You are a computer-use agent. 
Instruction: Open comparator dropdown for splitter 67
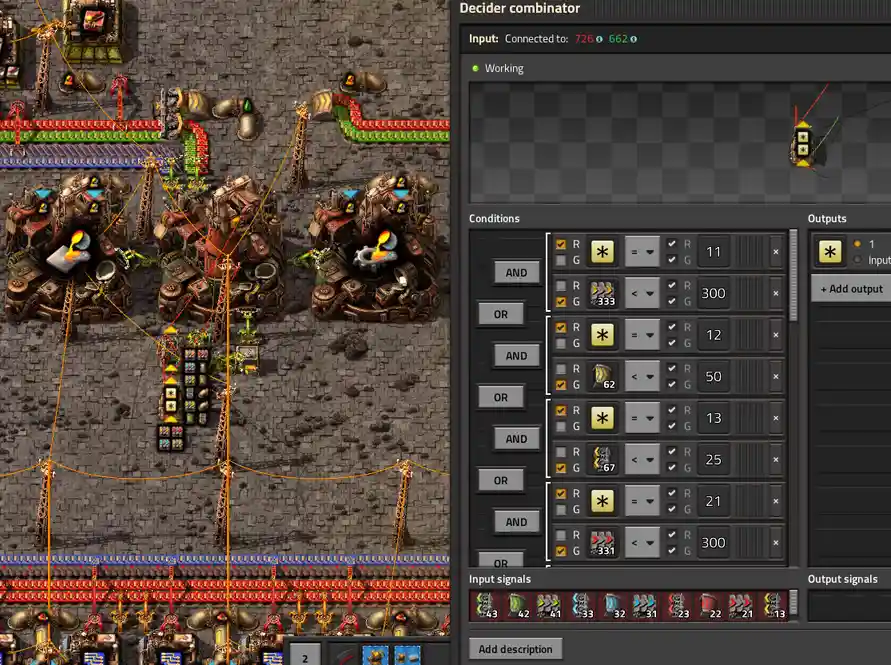tap(642, 459)
